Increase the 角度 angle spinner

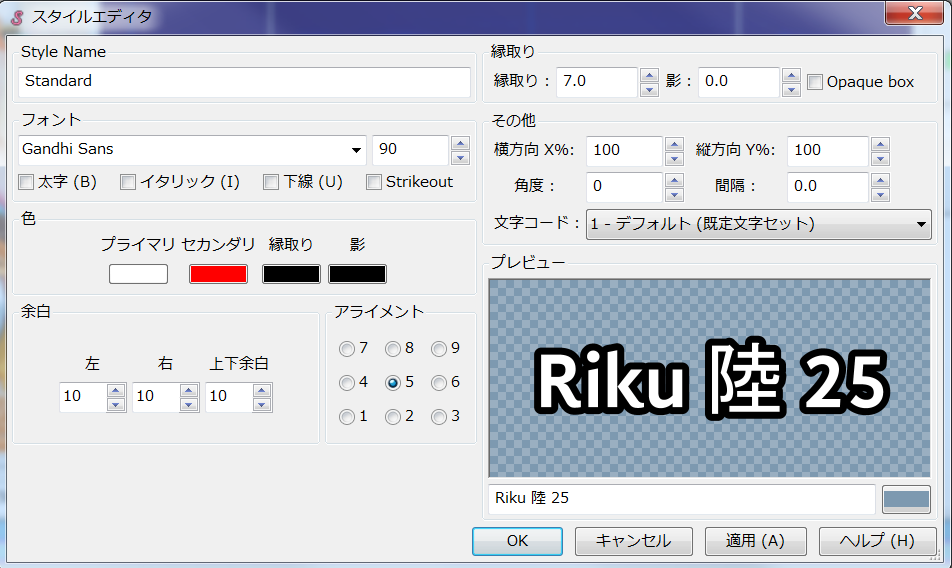click(675, 180)
